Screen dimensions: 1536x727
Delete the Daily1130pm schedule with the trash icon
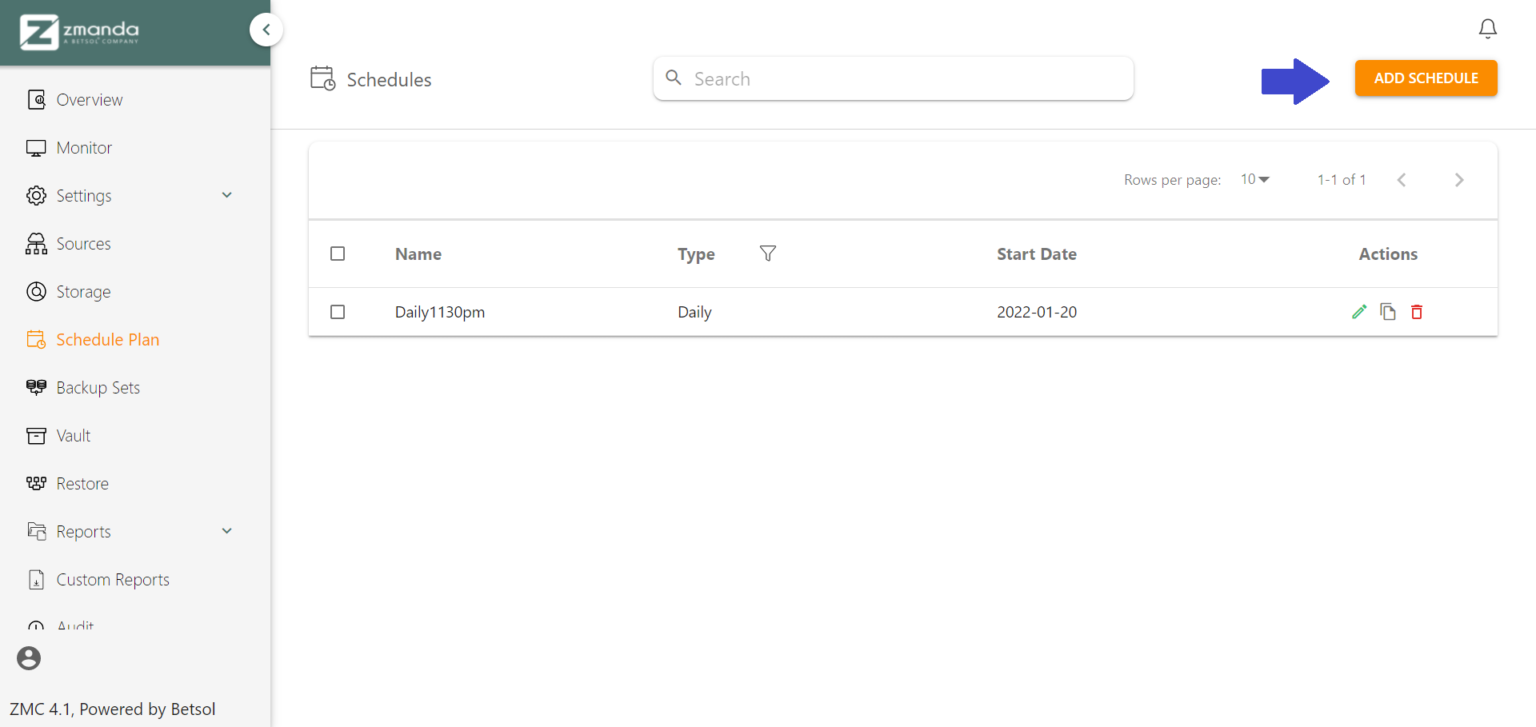tap(1417, 311)
